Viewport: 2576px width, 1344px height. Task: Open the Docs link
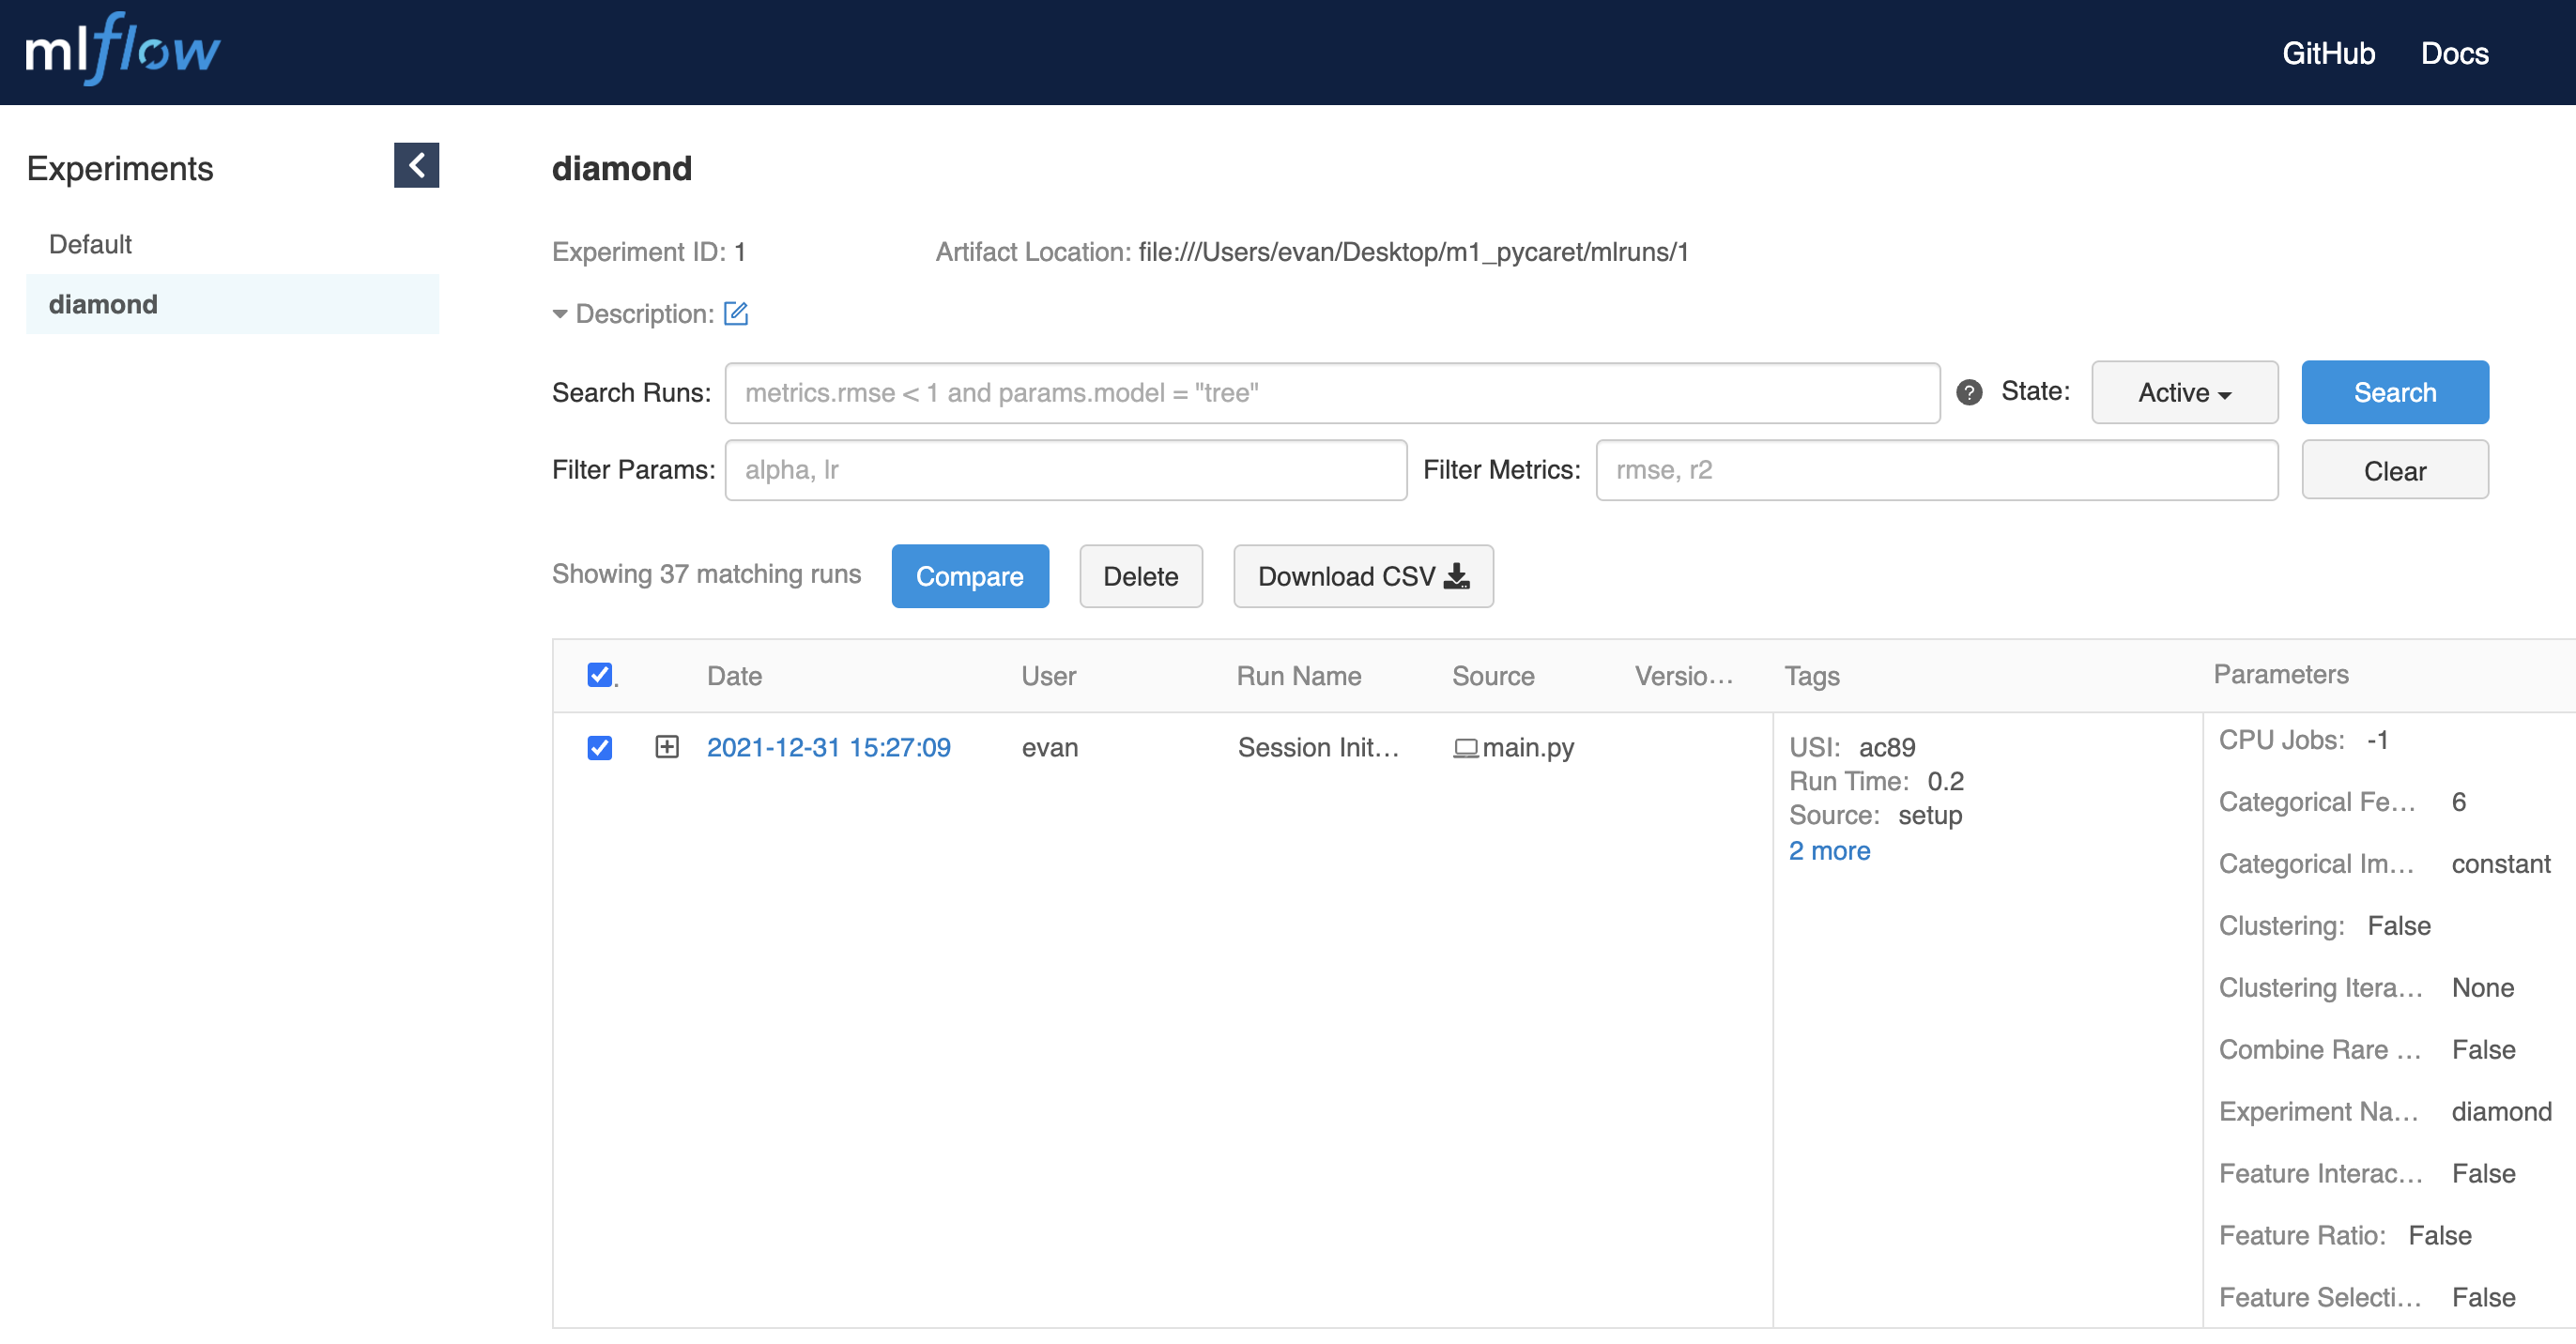coord(2454,53)
